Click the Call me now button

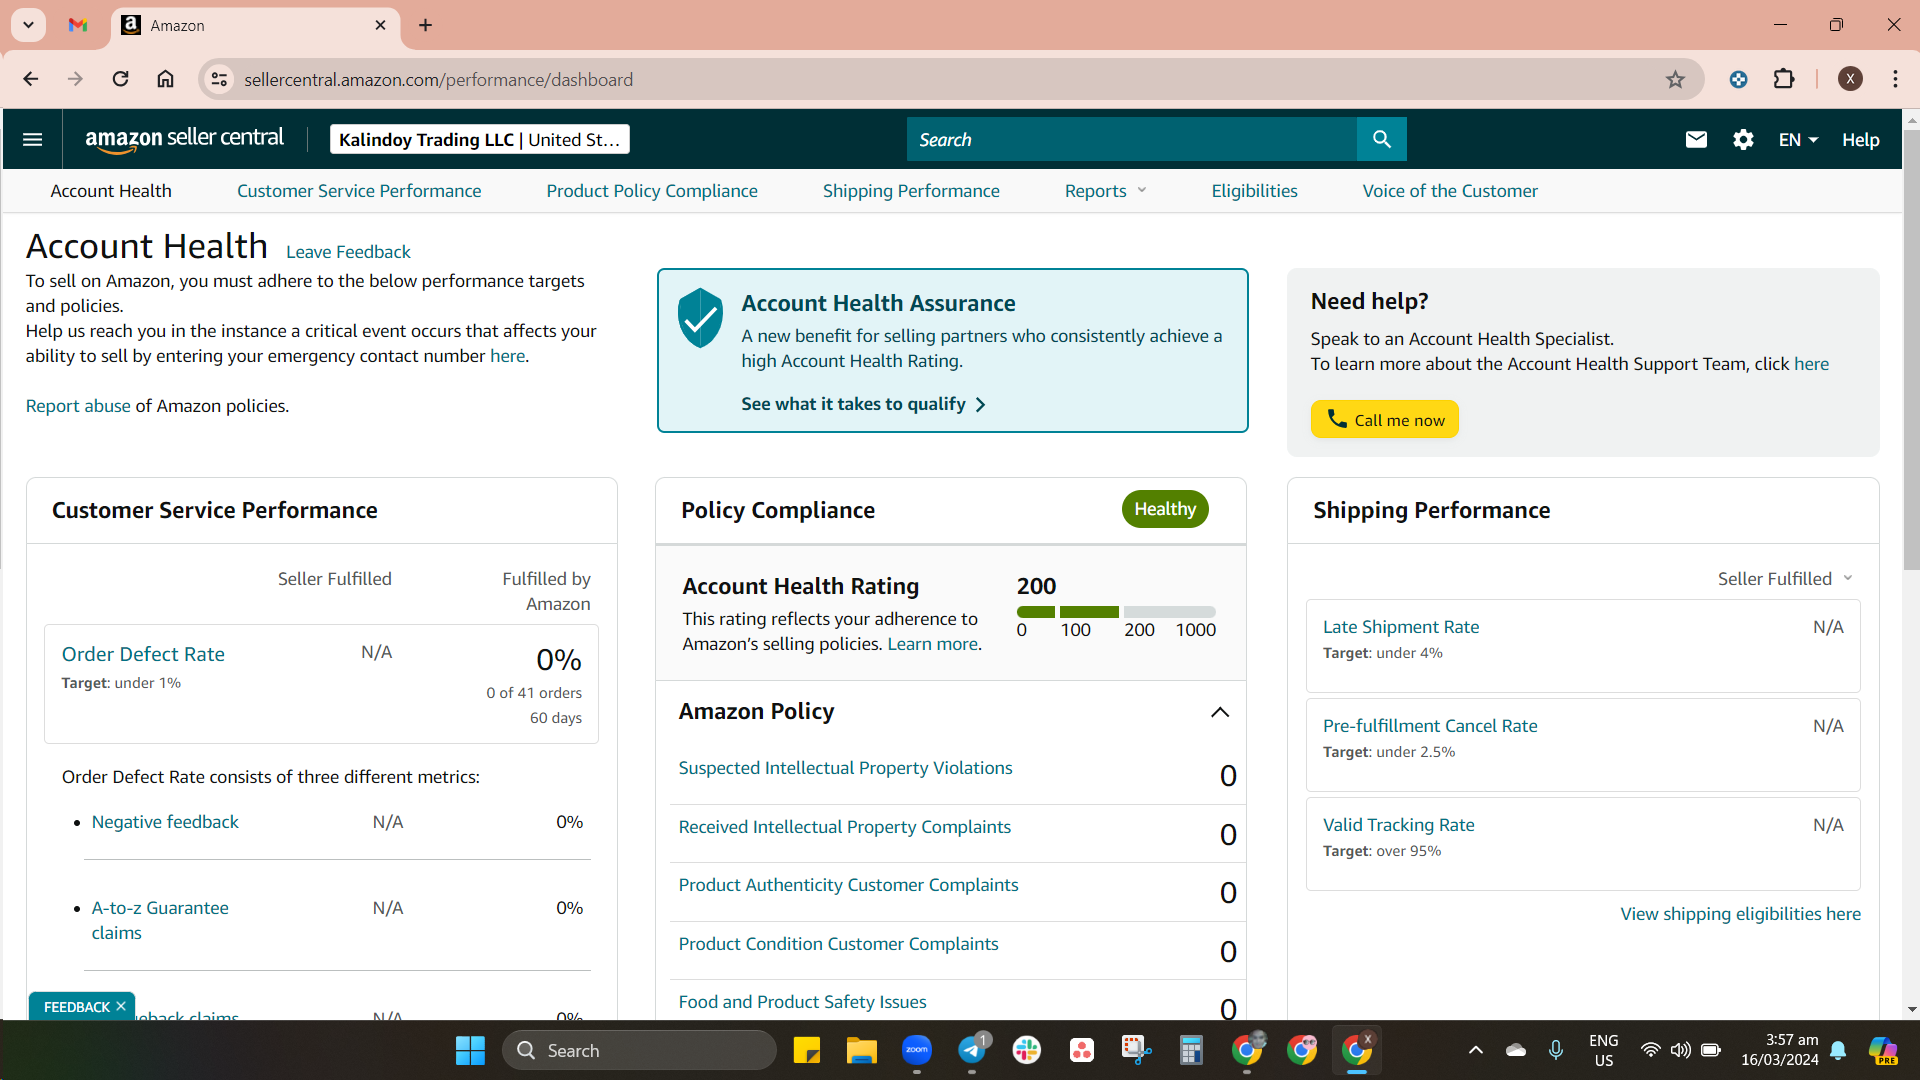click(x=1385, y=420)
